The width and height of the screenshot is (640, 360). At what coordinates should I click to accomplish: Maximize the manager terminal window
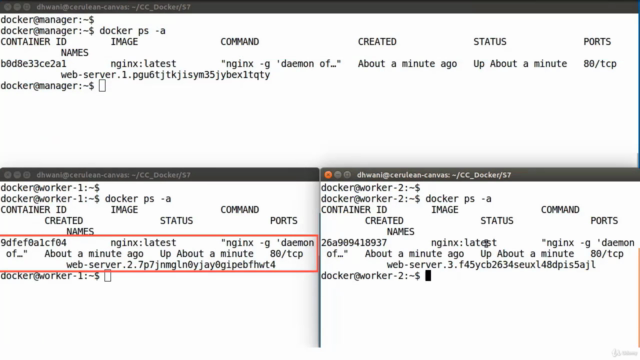point(27,7)
